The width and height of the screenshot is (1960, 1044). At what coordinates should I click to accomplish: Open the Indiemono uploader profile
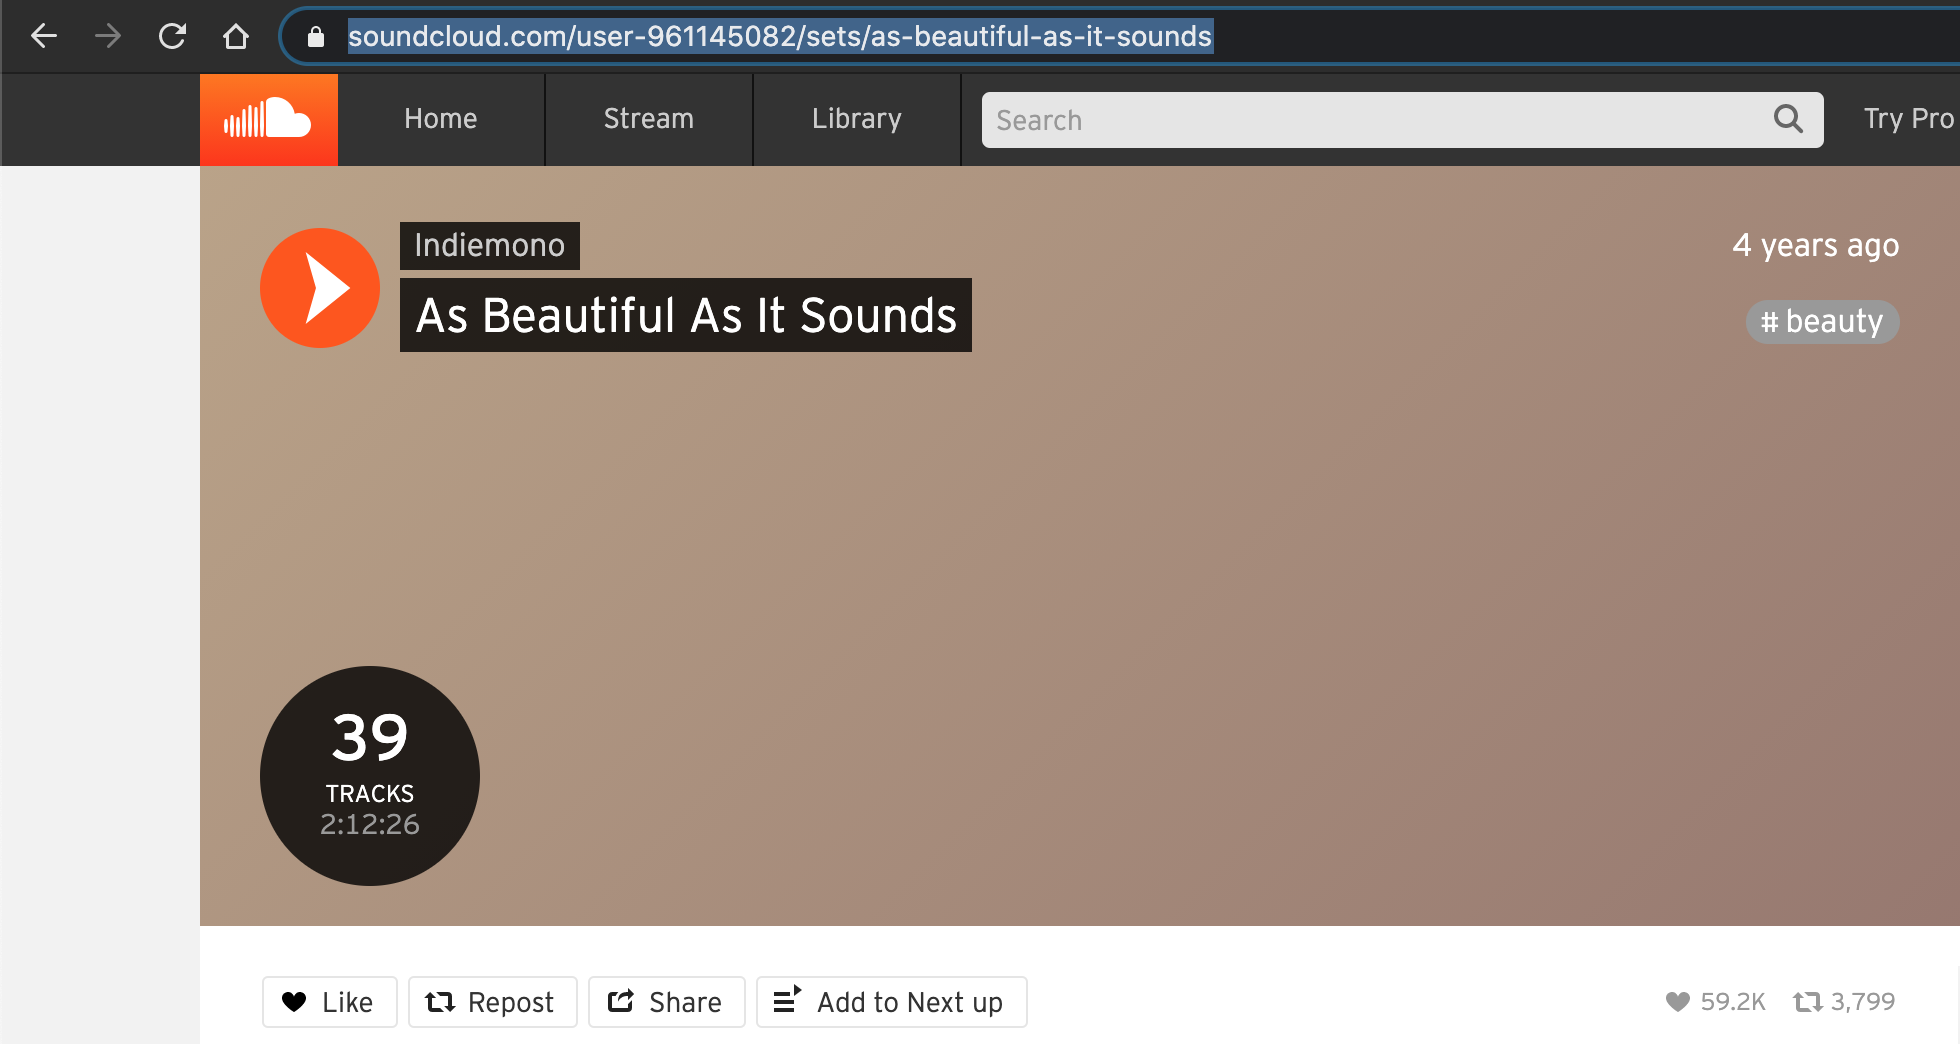pos(489,245)
